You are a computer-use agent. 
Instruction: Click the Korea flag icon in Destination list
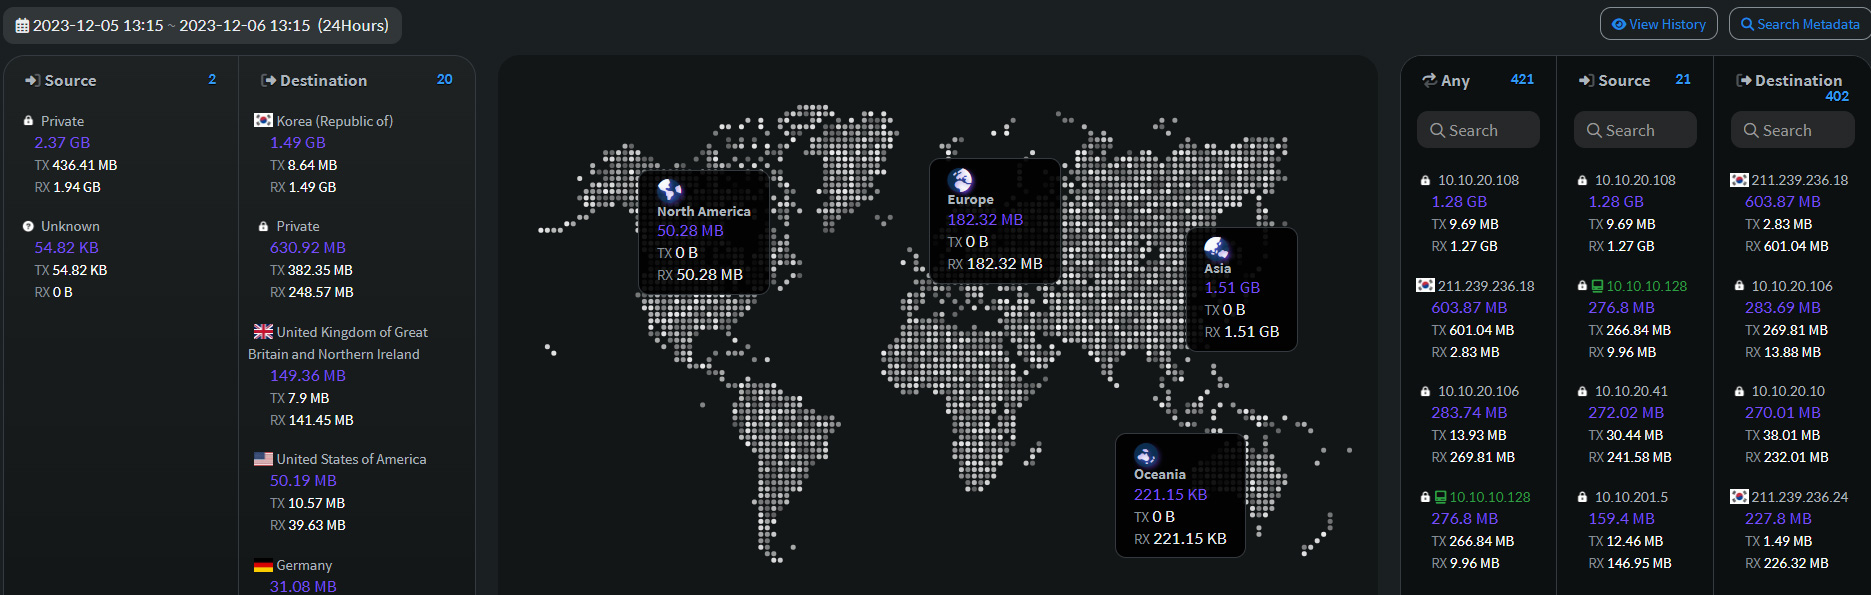click(263, 120)
